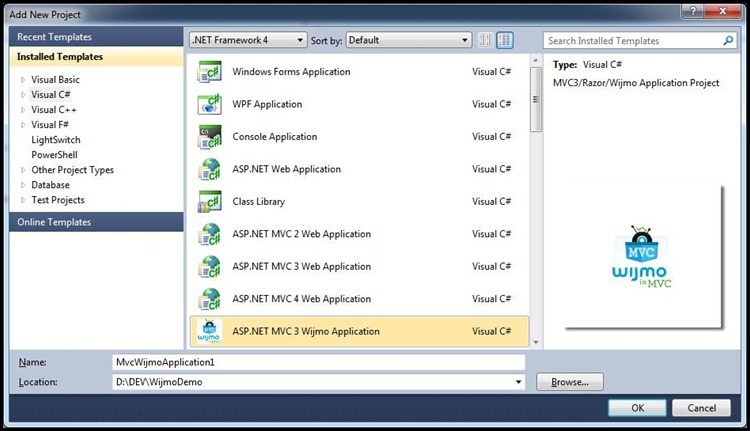
Task: Click the Cancel button
Action: point(701,408)
